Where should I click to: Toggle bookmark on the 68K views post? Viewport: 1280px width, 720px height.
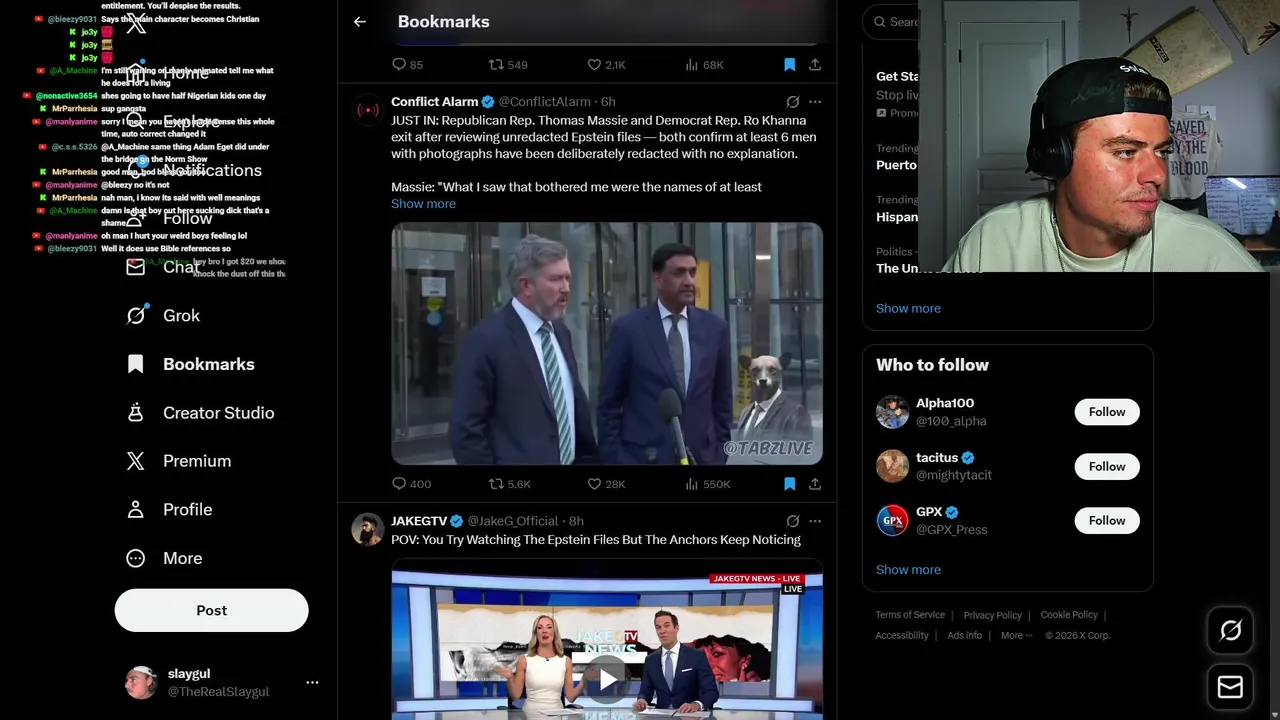coord(789,64)
